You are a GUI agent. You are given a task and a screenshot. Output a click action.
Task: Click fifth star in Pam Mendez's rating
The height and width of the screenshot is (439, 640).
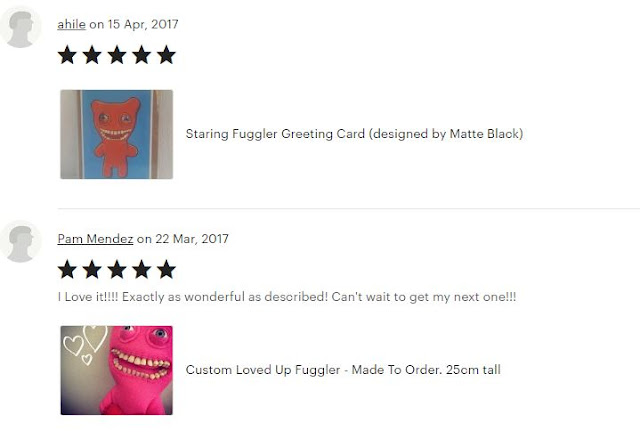tap(167, 270)
